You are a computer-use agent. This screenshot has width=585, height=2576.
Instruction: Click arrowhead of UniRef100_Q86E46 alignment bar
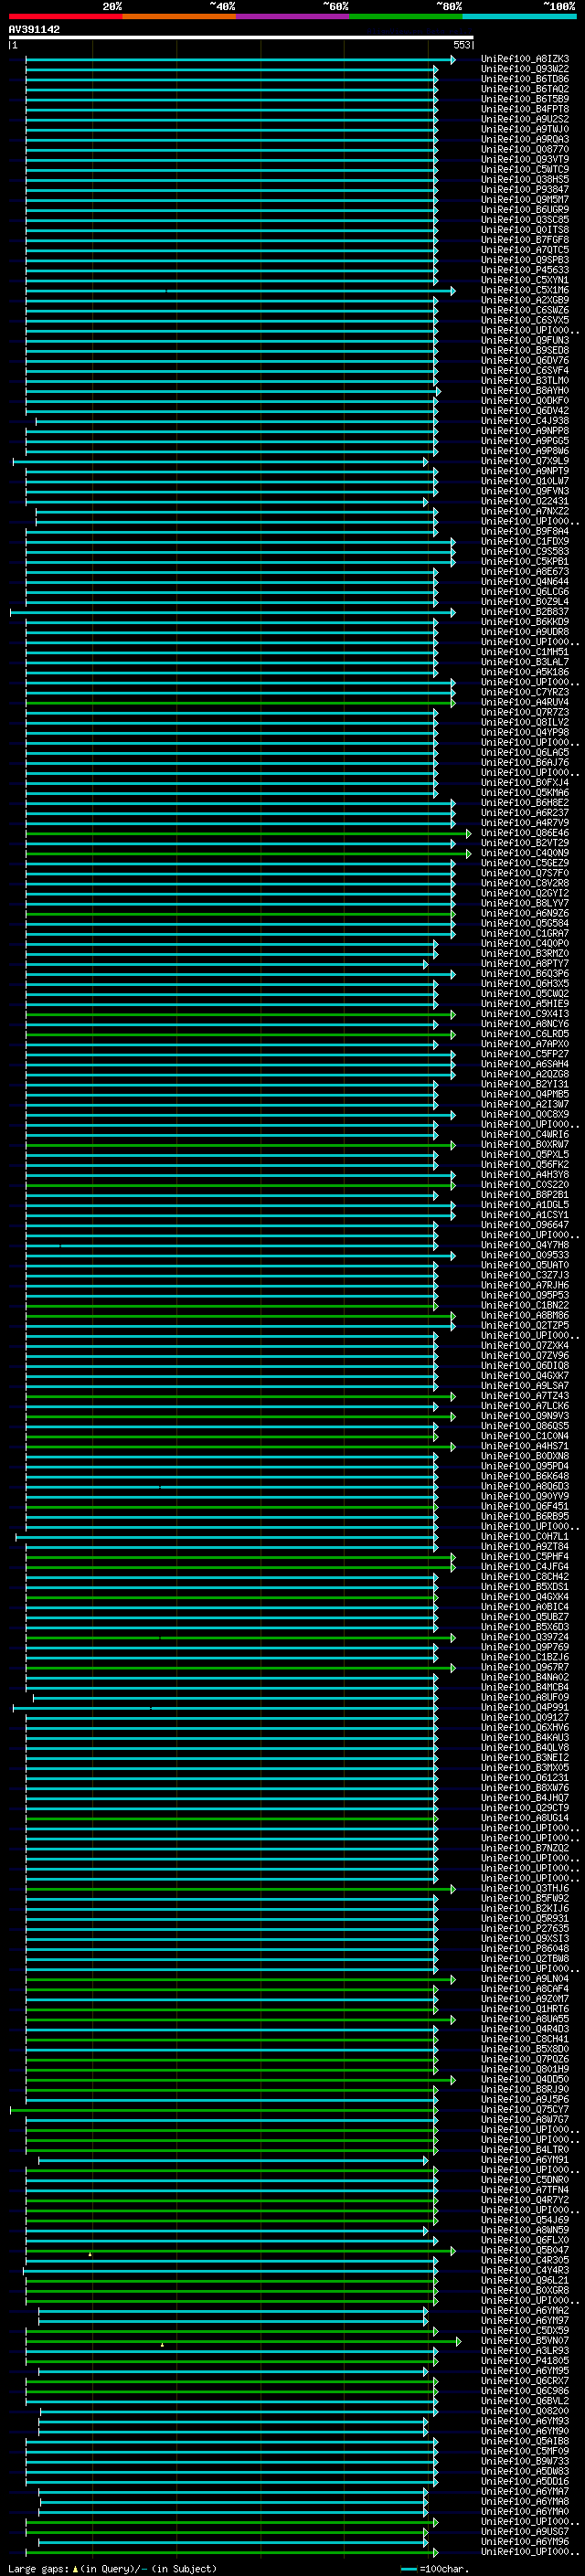point(468,833)
